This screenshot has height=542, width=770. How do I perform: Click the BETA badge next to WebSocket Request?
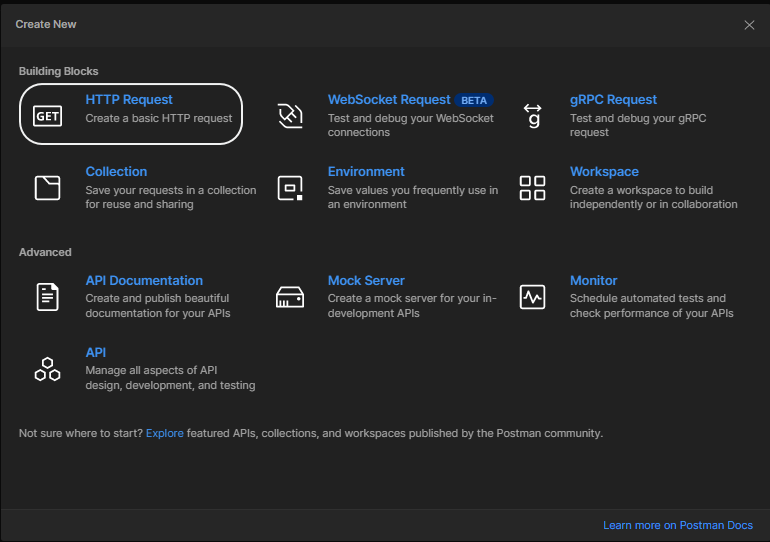(x=473, y=100)
